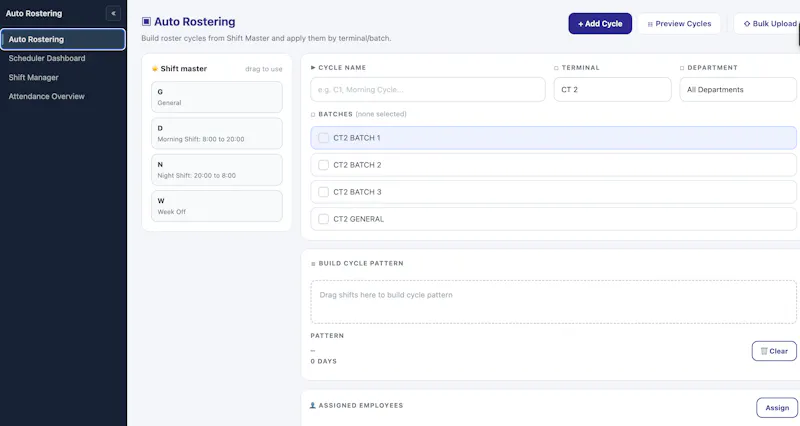Enable the CT2 GENERAL checkbox

pyautogui.click(x=323, y=219)
